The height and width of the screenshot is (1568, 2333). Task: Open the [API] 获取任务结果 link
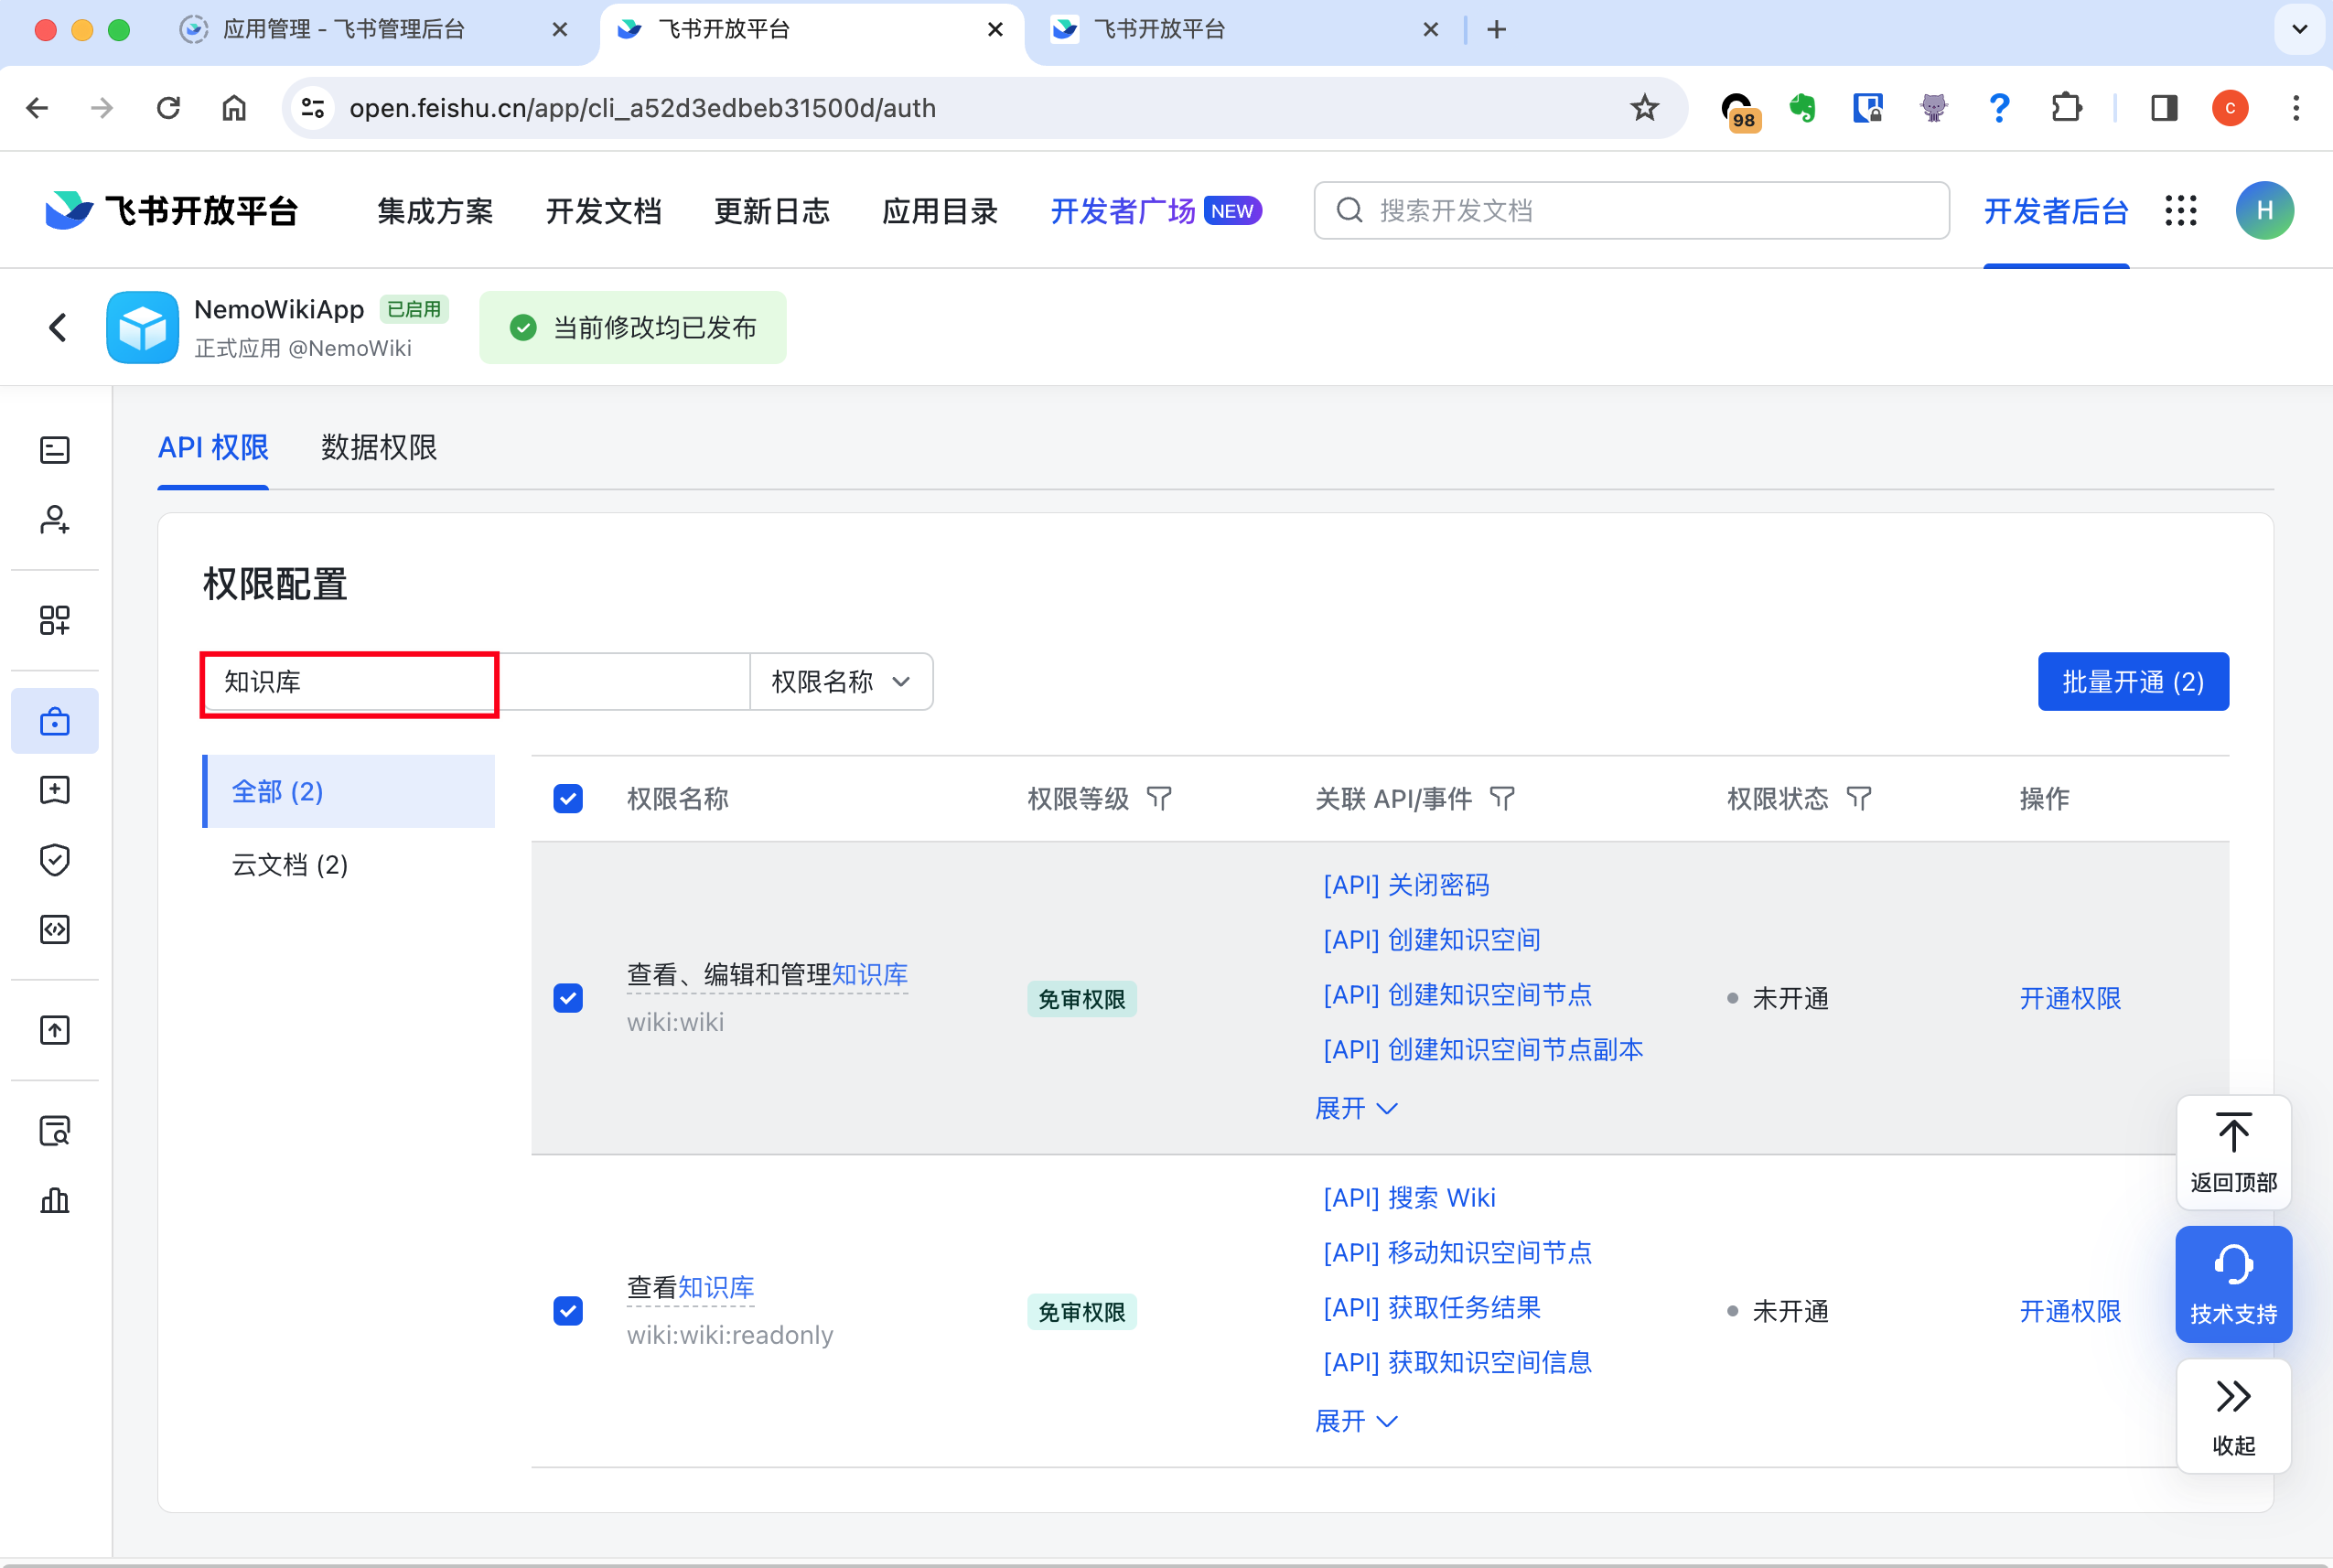pyautogui.click(x=1431, y=1308)
